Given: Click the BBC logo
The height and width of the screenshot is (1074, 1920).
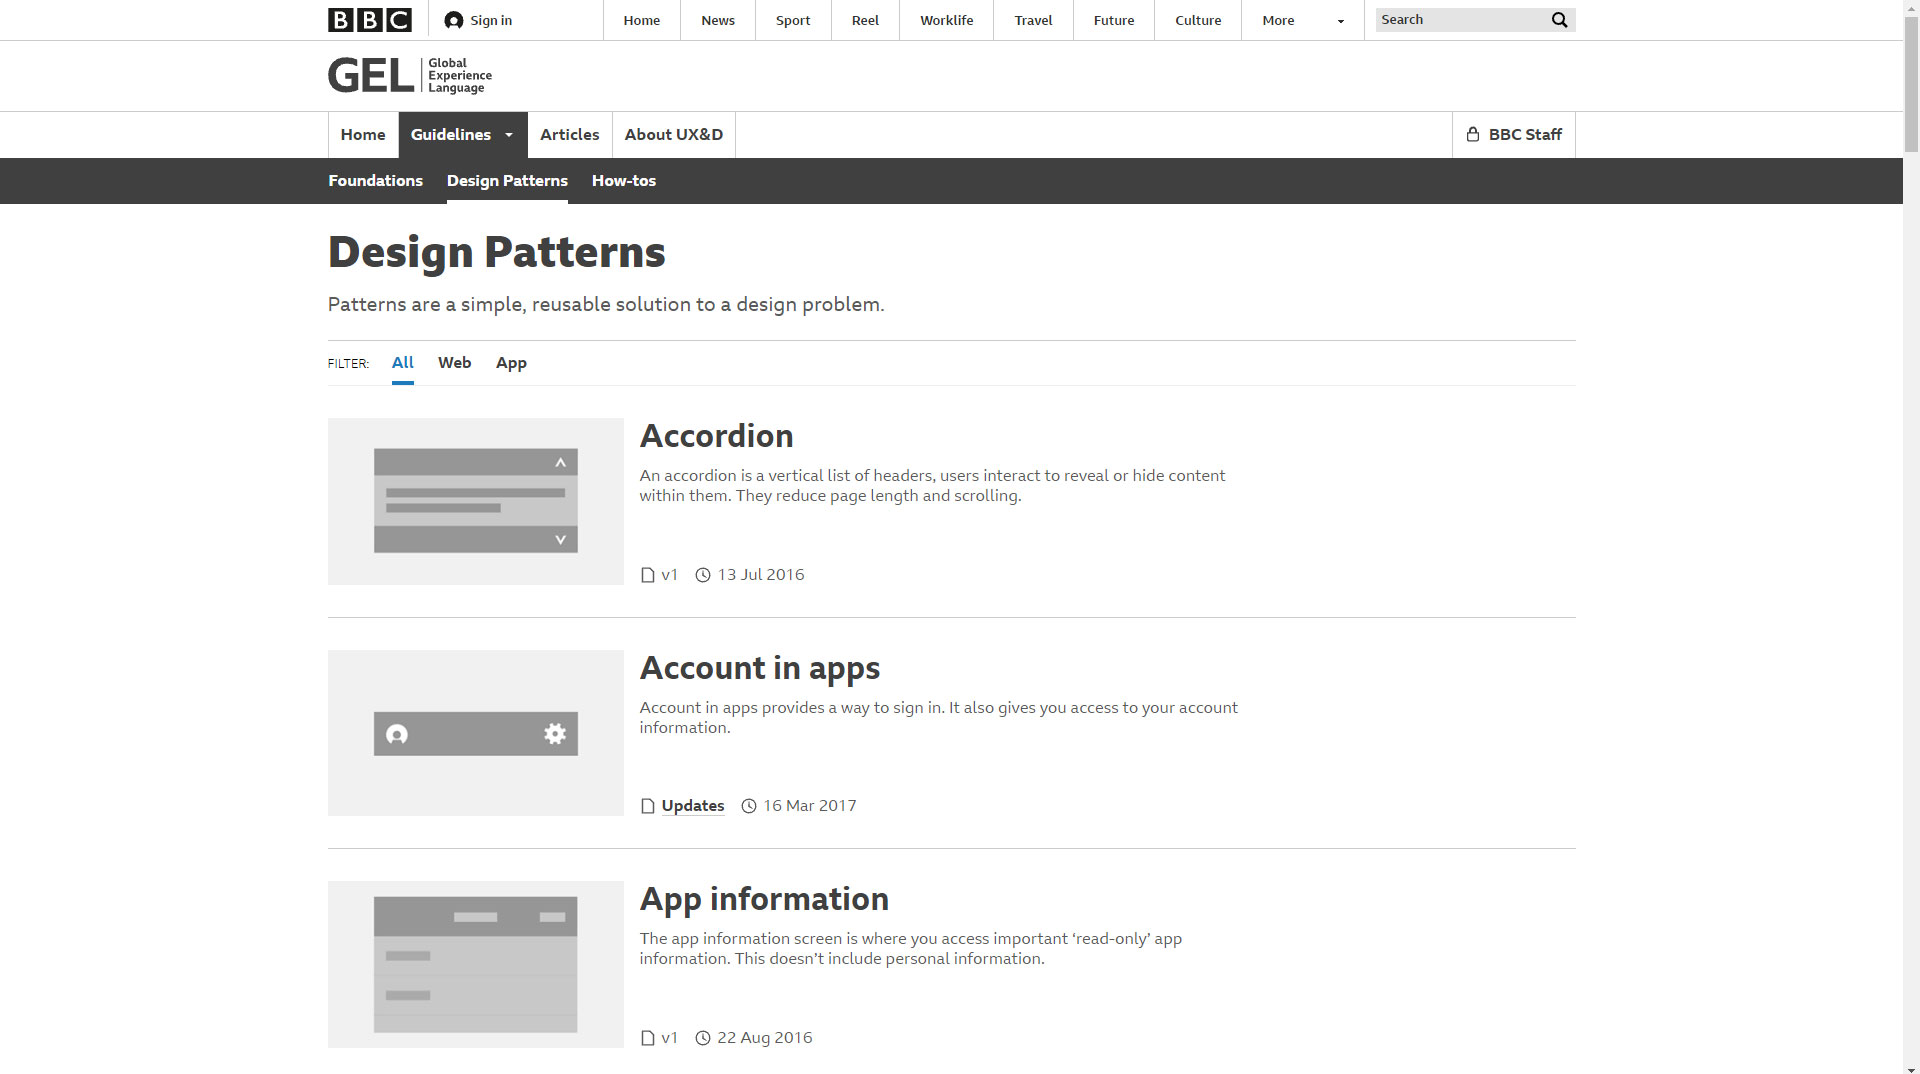Looking at the screenshot, I should (x=369, y=20).
